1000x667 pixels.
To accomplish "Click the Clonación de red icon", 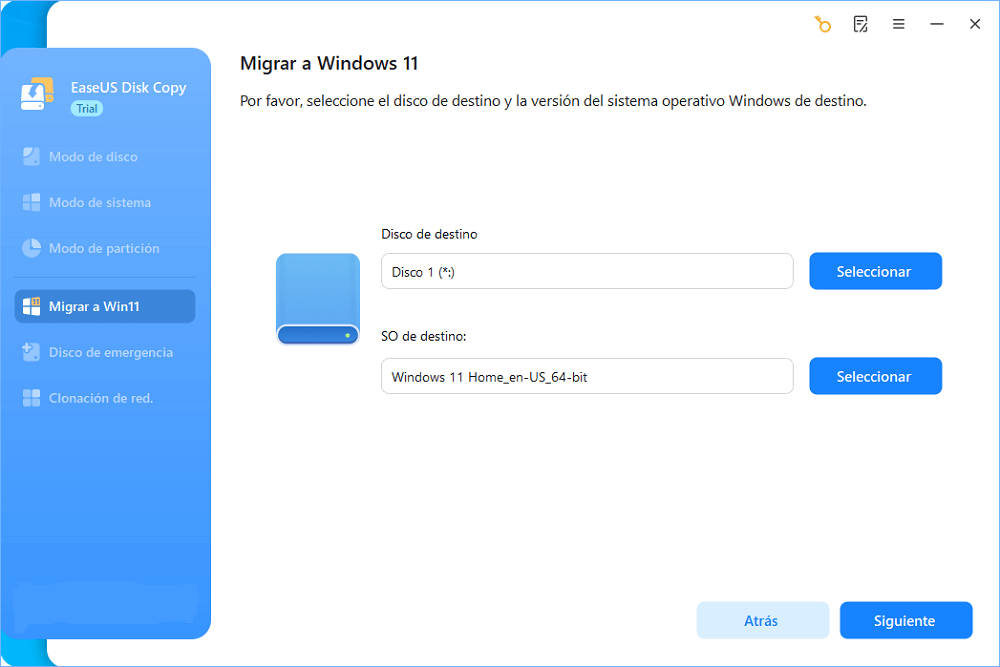I will click(x=31, y=398).
